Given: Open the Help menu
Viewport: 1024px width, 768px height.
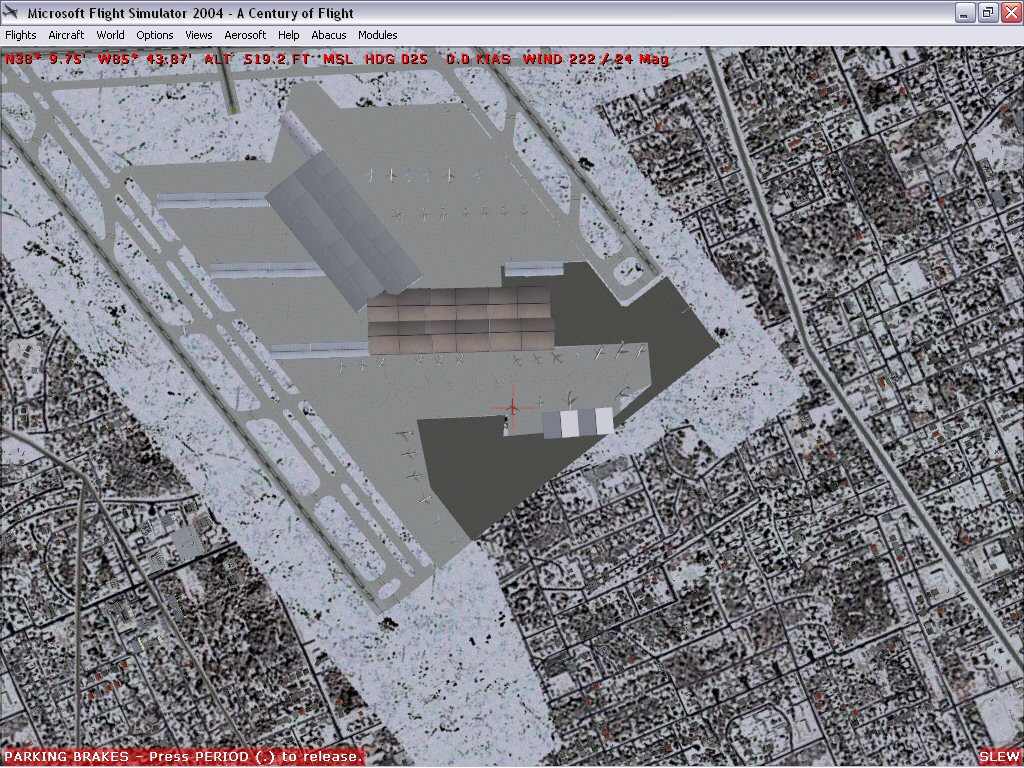Looking at the screenshot, I should [289, 35].
